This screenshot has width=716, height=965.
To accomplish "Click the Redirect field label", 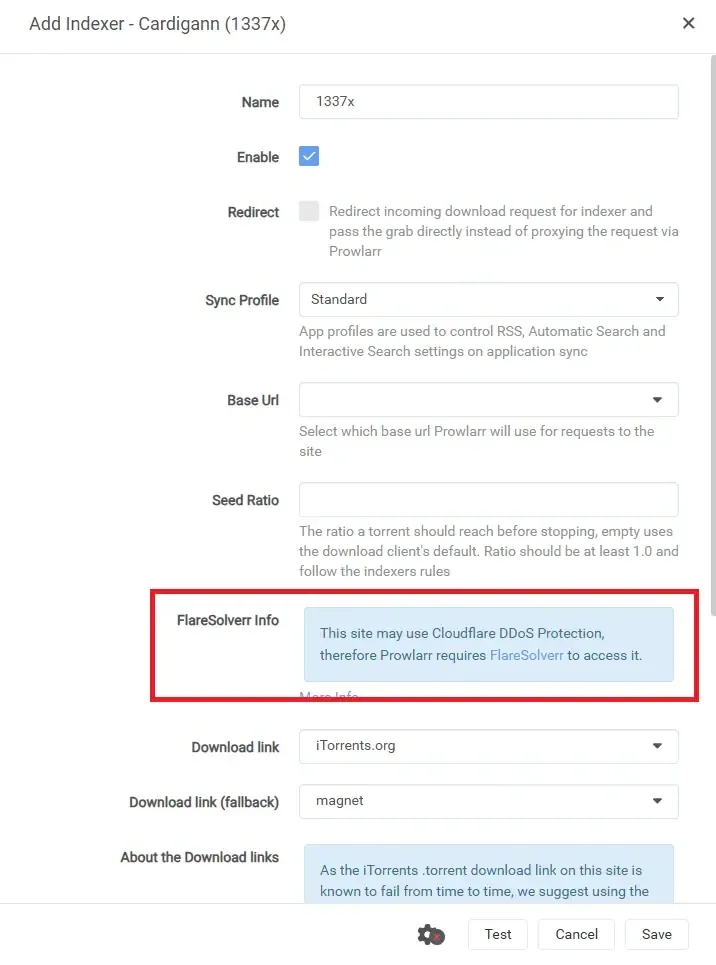I will pos(253,213).
